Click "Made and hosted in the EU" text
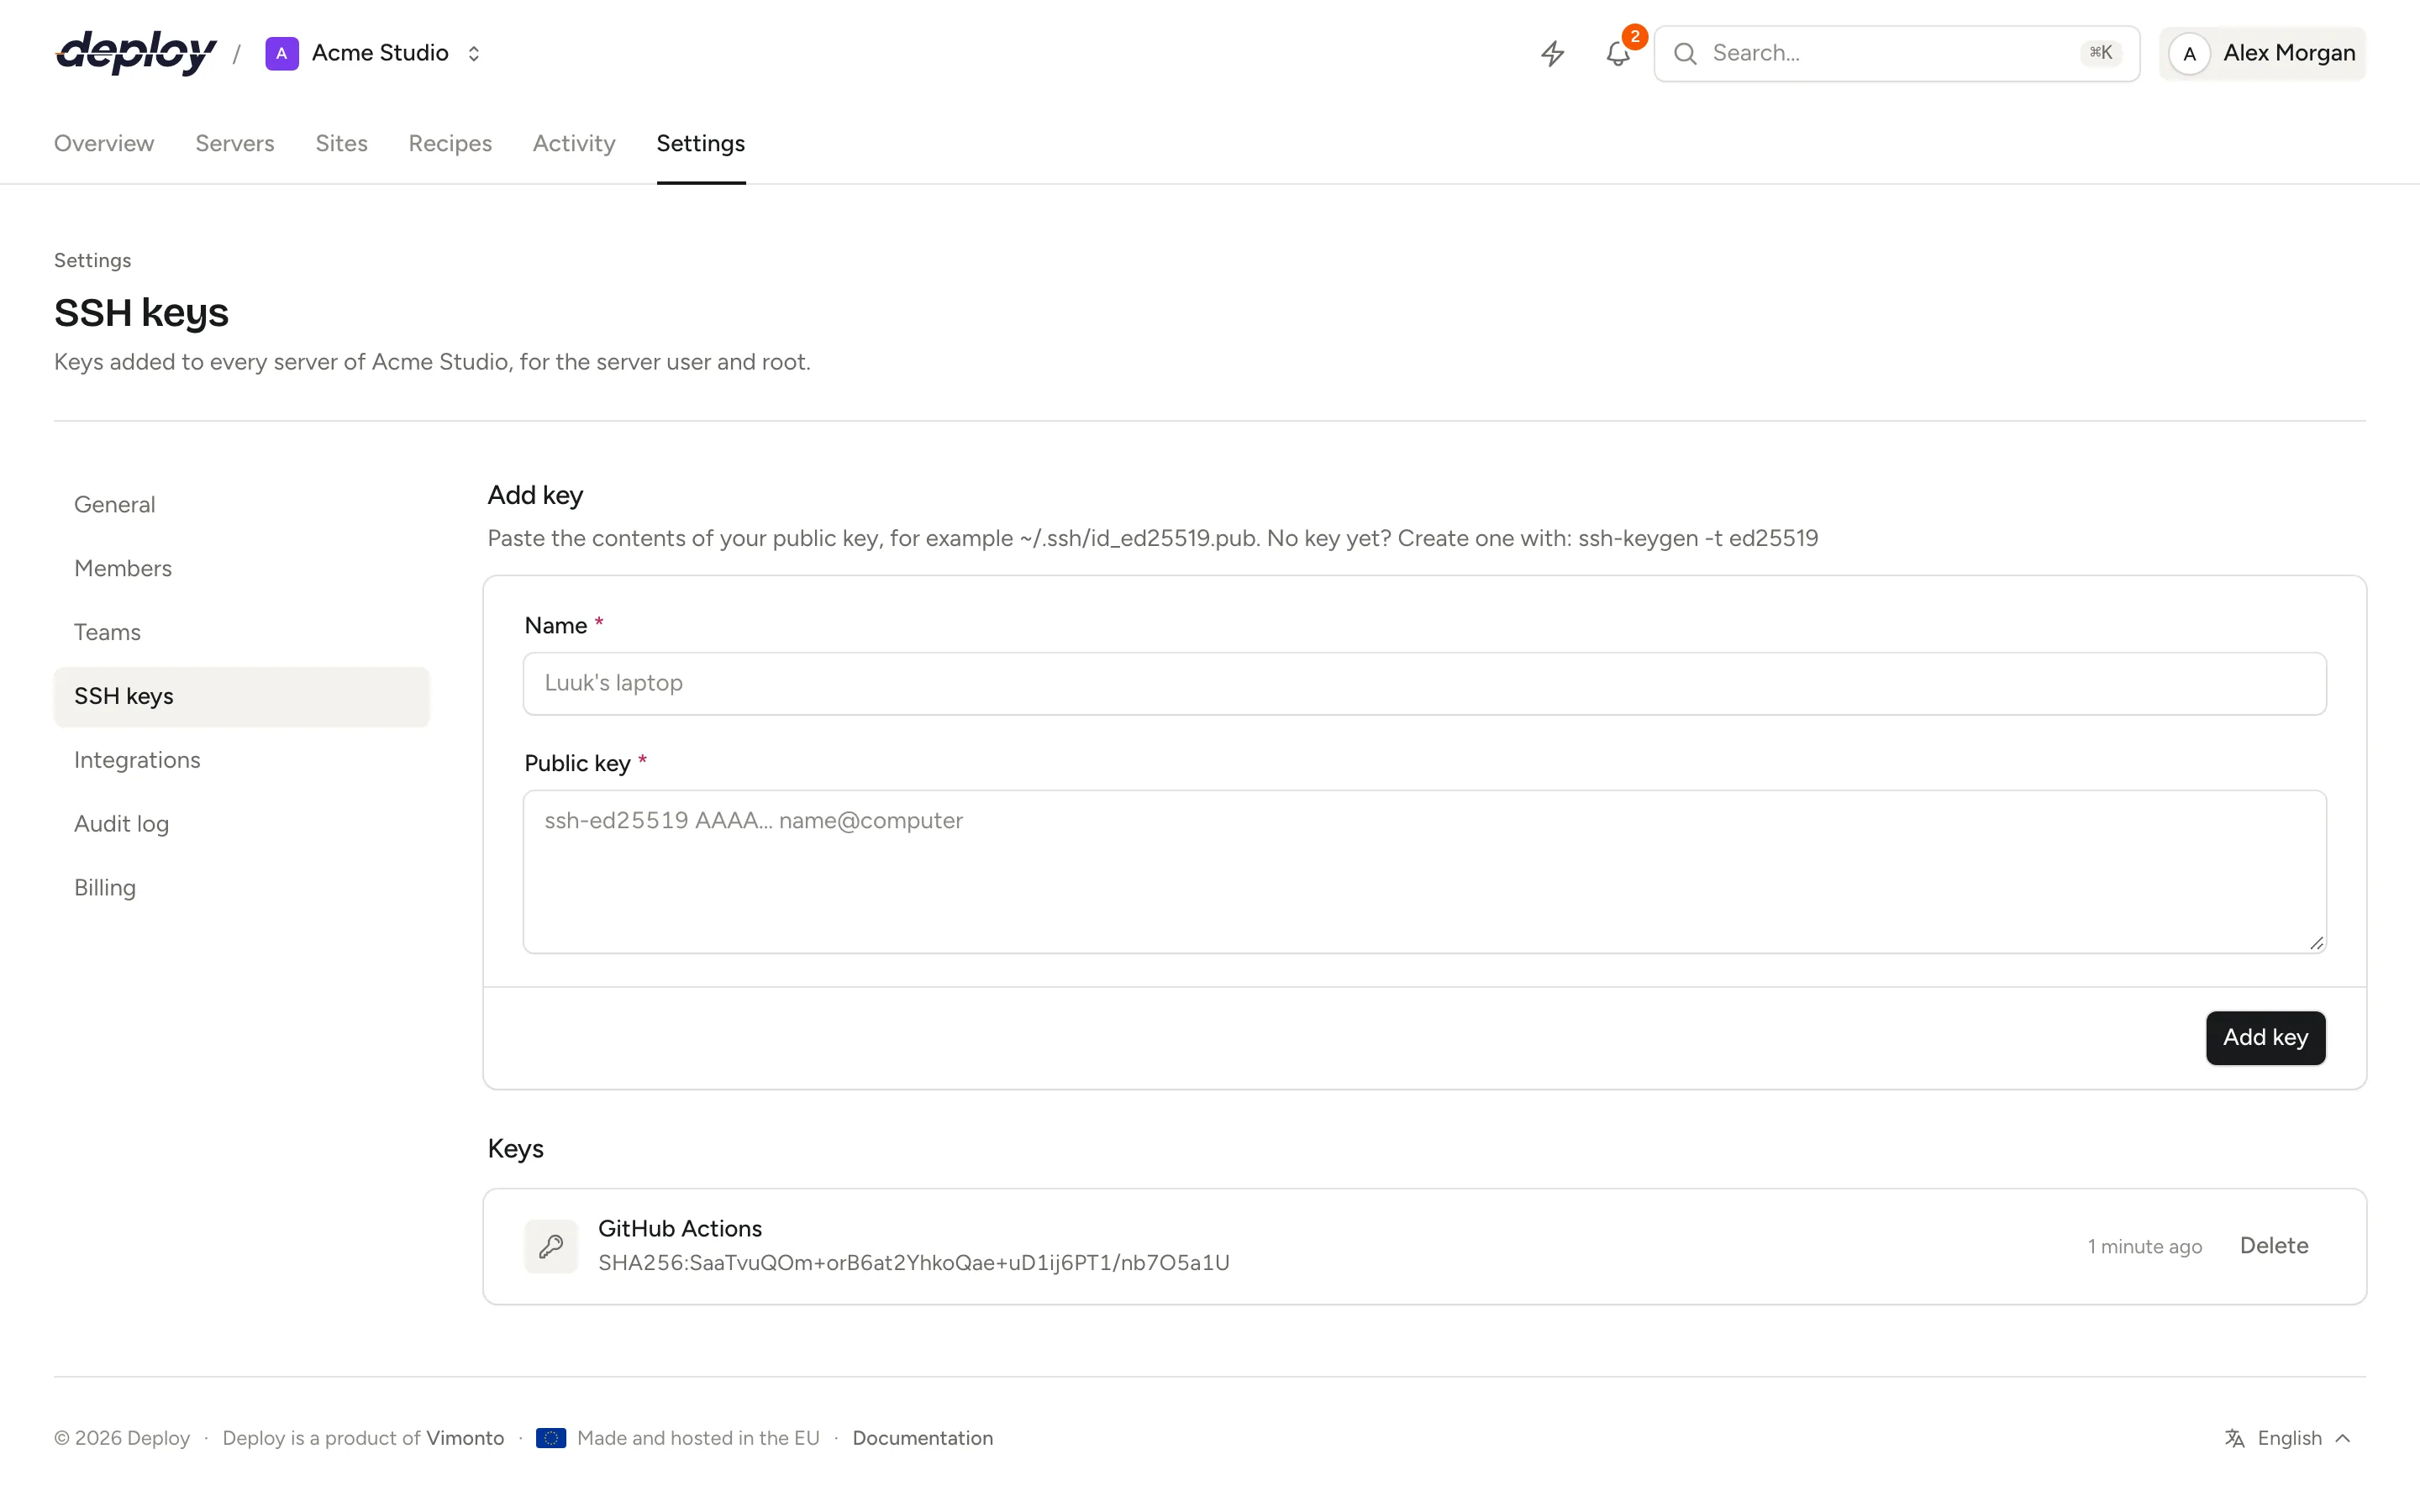The height and width of the screenshot is (1512, 2420). 698,1438
